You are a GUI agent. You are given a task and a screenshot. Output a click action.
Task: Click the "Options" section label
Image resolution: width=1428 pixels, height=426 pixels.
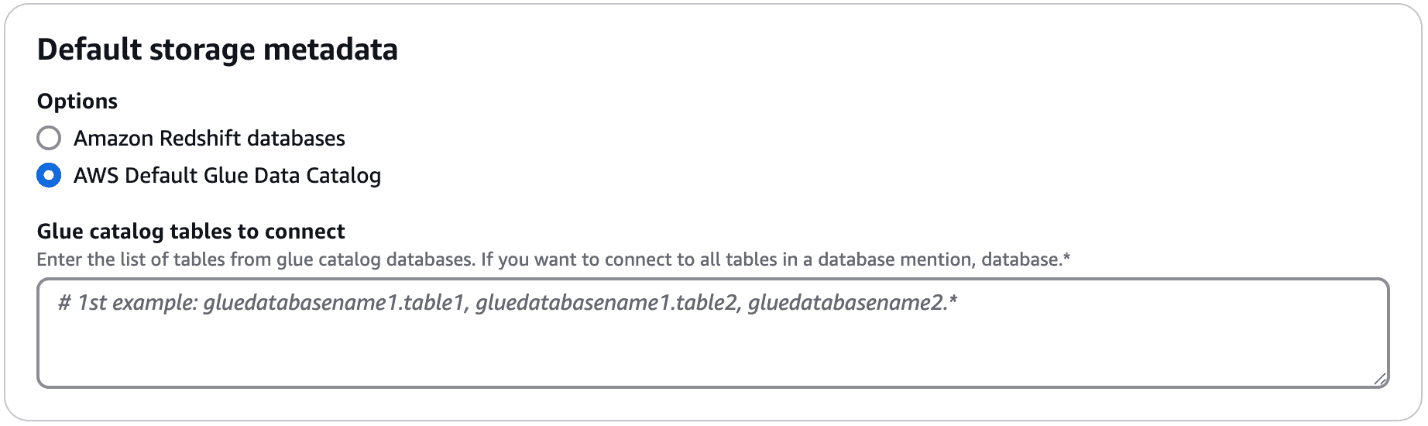77,101
